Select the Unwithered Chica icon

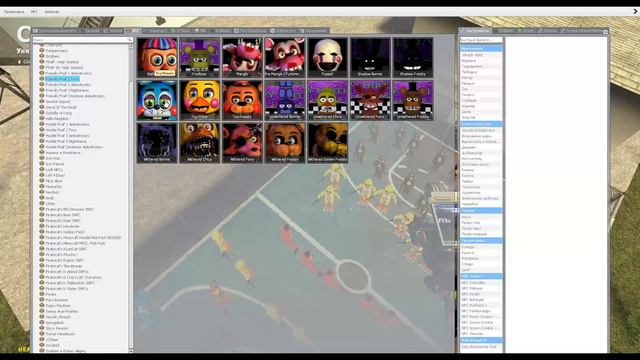327,100
